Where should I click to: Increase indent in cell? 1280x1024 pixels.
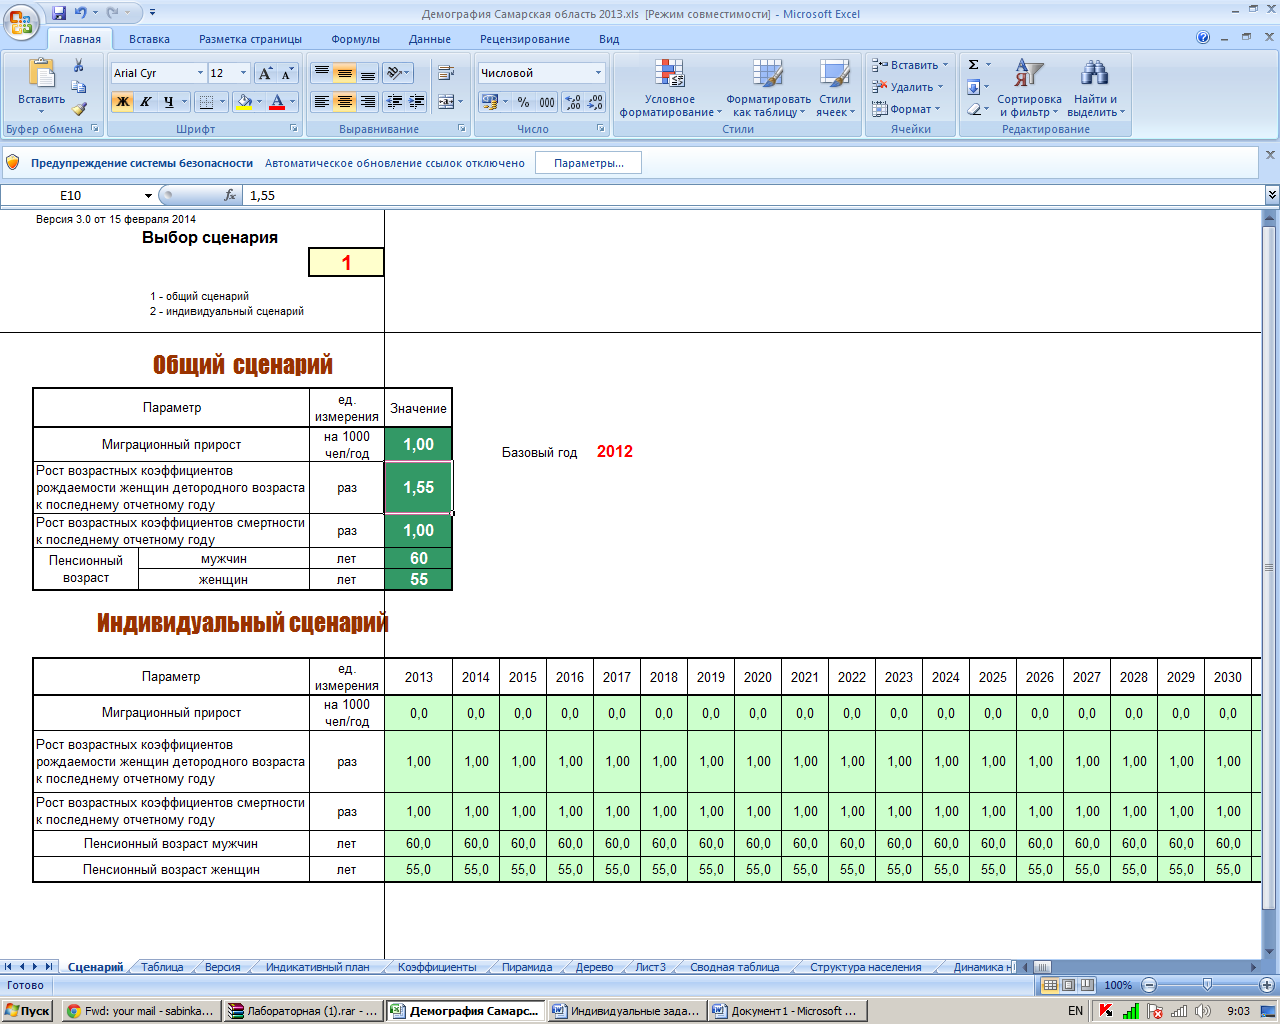(417, 102)
